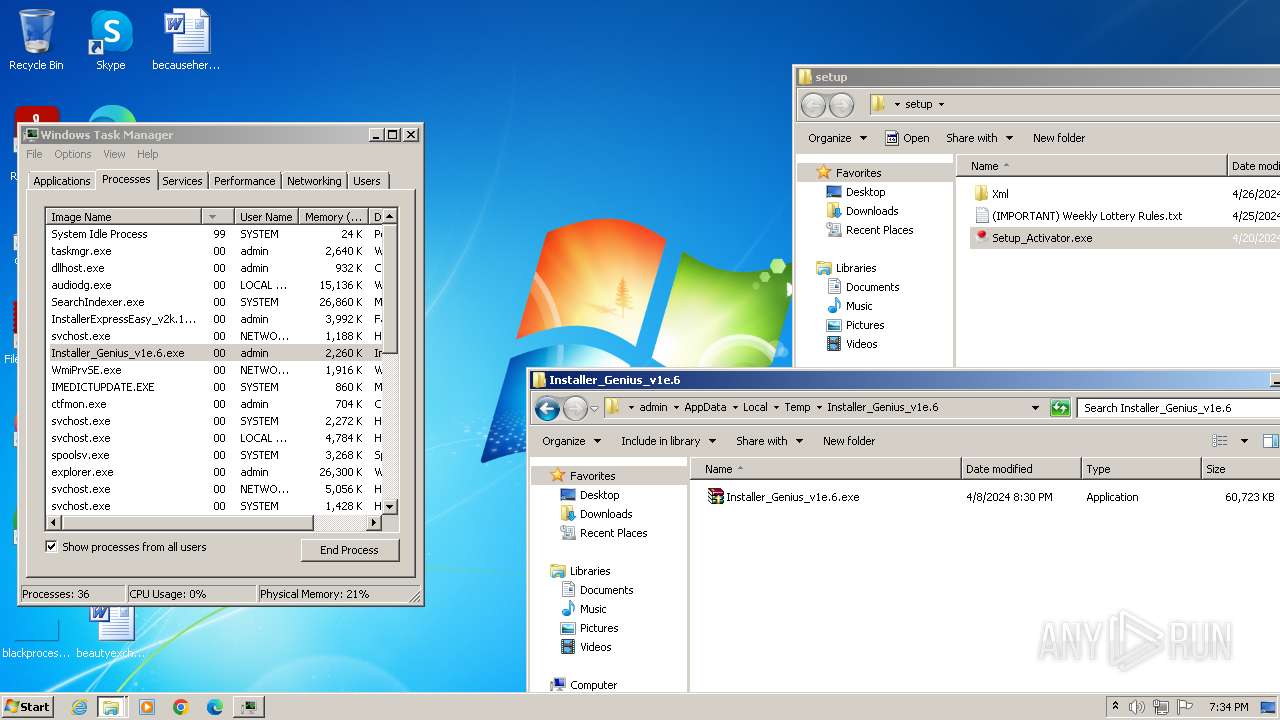
Task: Sort processes by Memory column
Action: point(333,217)
